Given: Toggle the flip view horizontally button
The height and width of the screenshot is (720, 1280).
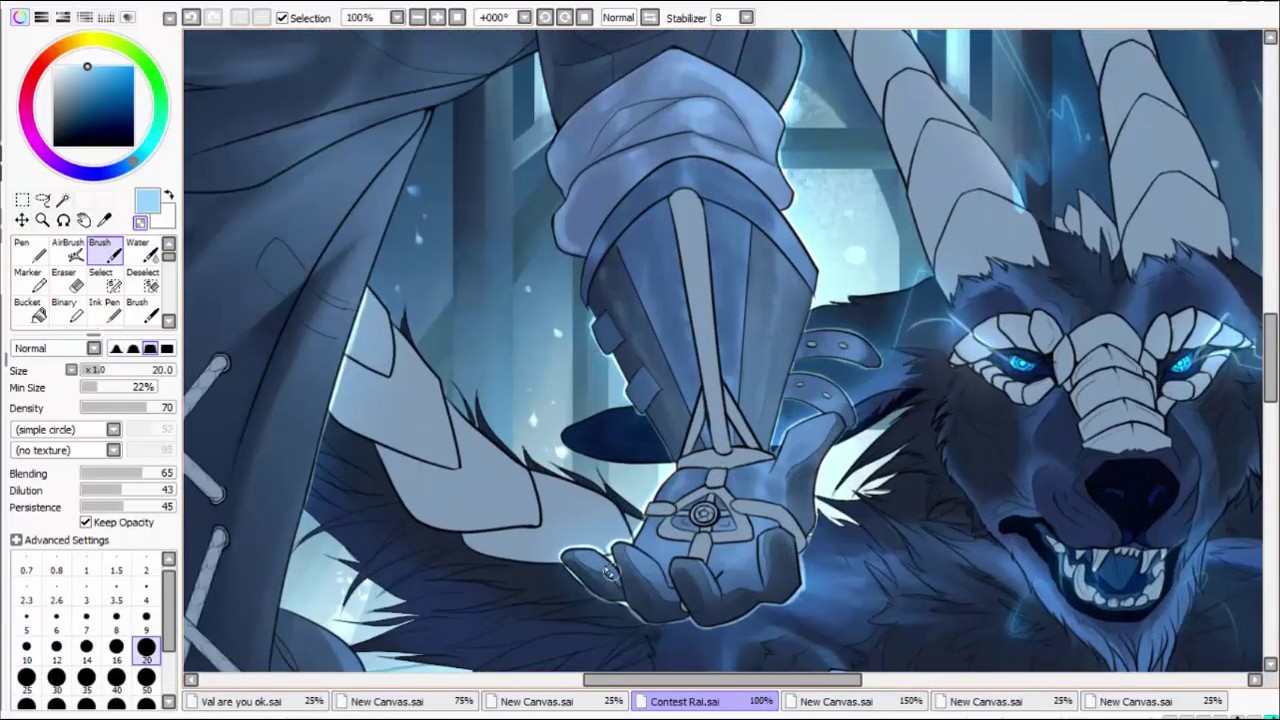Looking at the screenshot, I should [650, 17].
